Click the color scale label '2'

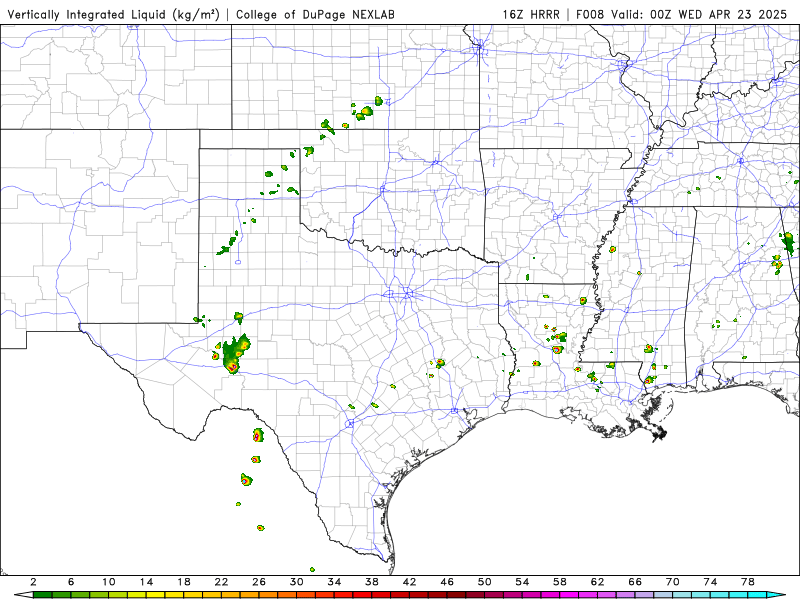pyautogui.click(x=33, y=582)
